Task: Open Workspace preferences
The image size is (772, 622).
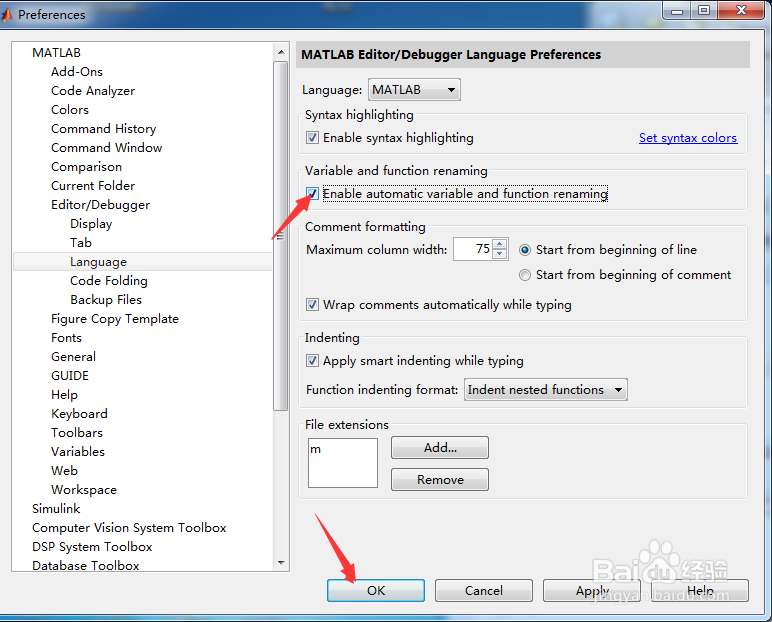Action: click(84, 490)
